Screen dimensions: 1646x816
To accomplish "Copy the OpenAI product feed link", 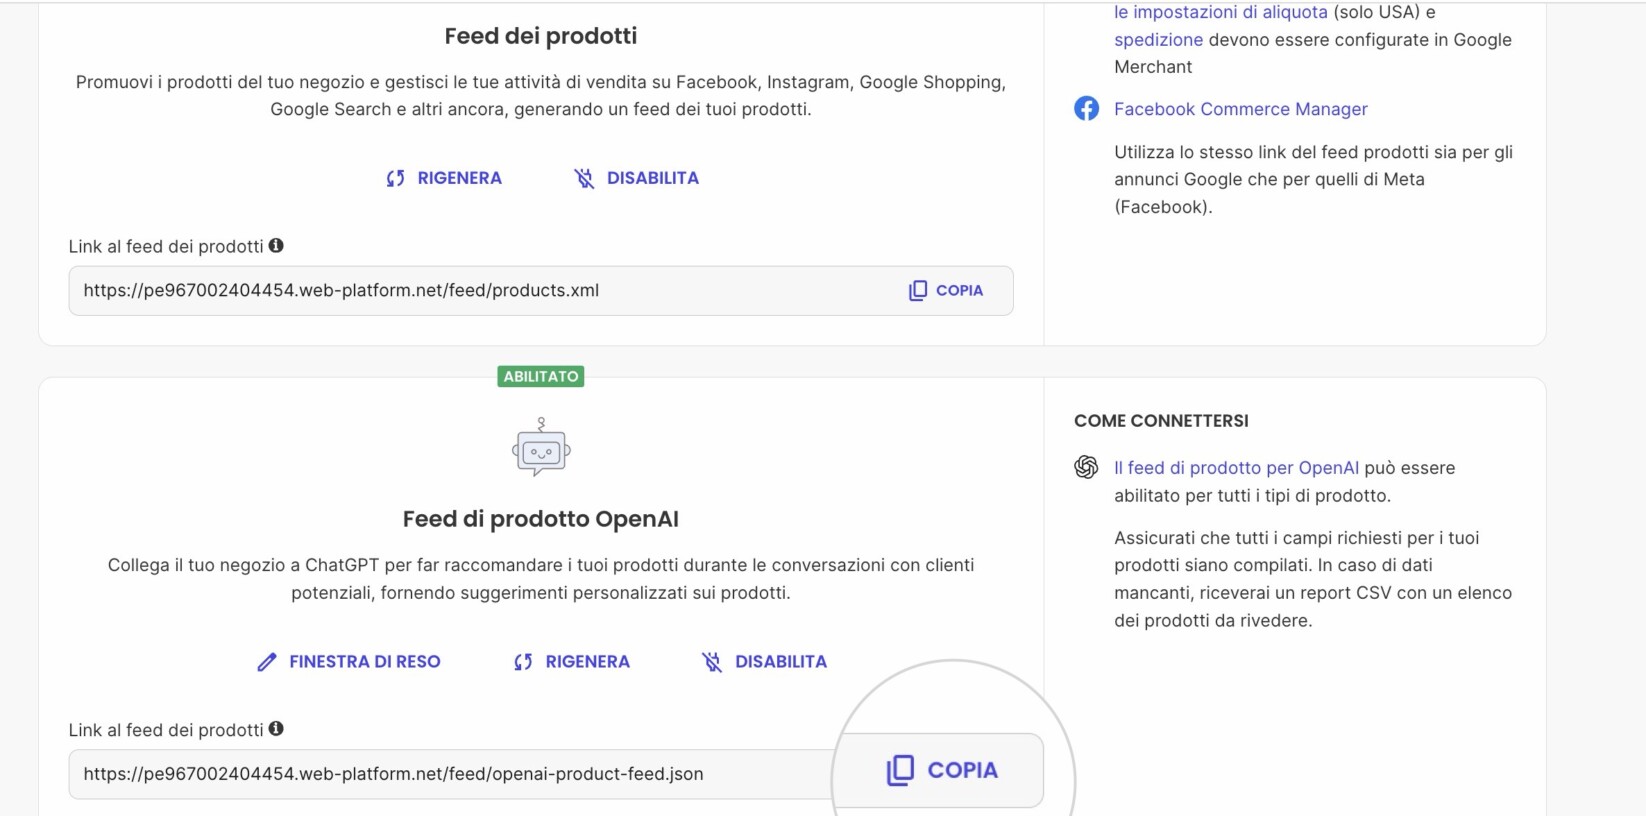I will pos(942,770).
